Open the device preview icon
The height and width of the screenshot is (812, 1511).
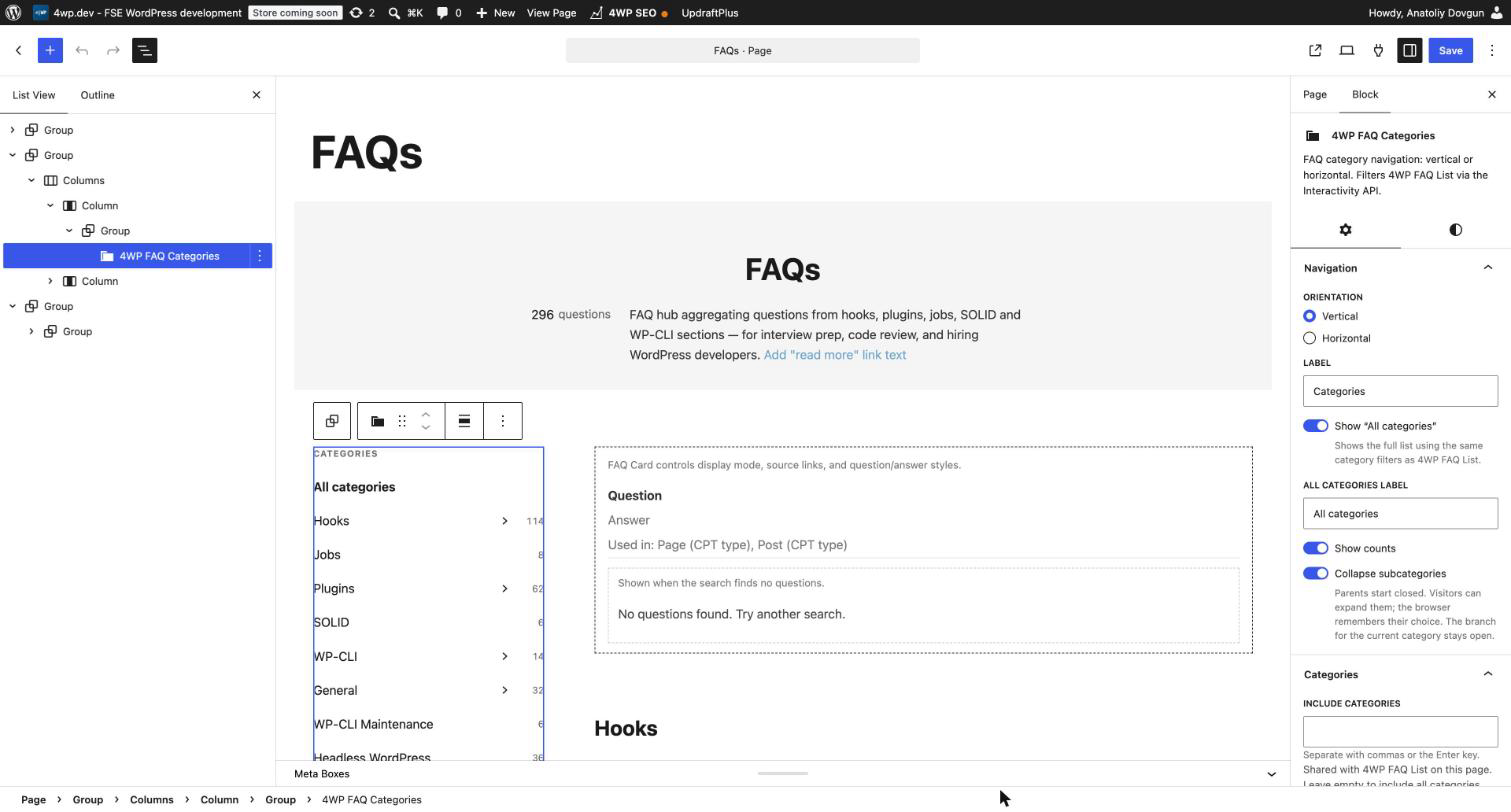pos(1347,50)
